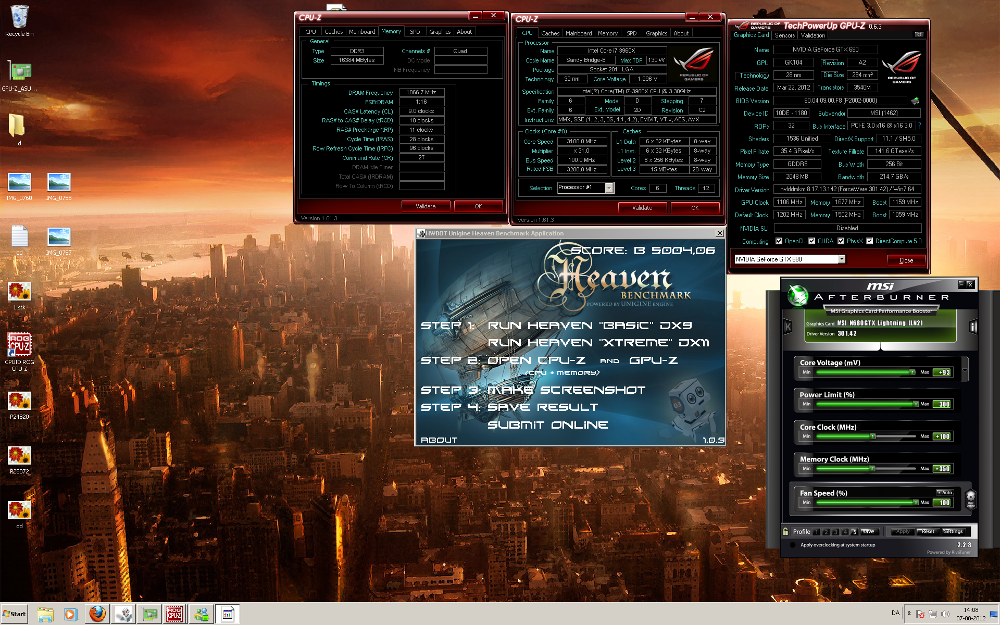Click the Power Limit value field showing 300
The image size is (1000, 625).
pos(942,404)
